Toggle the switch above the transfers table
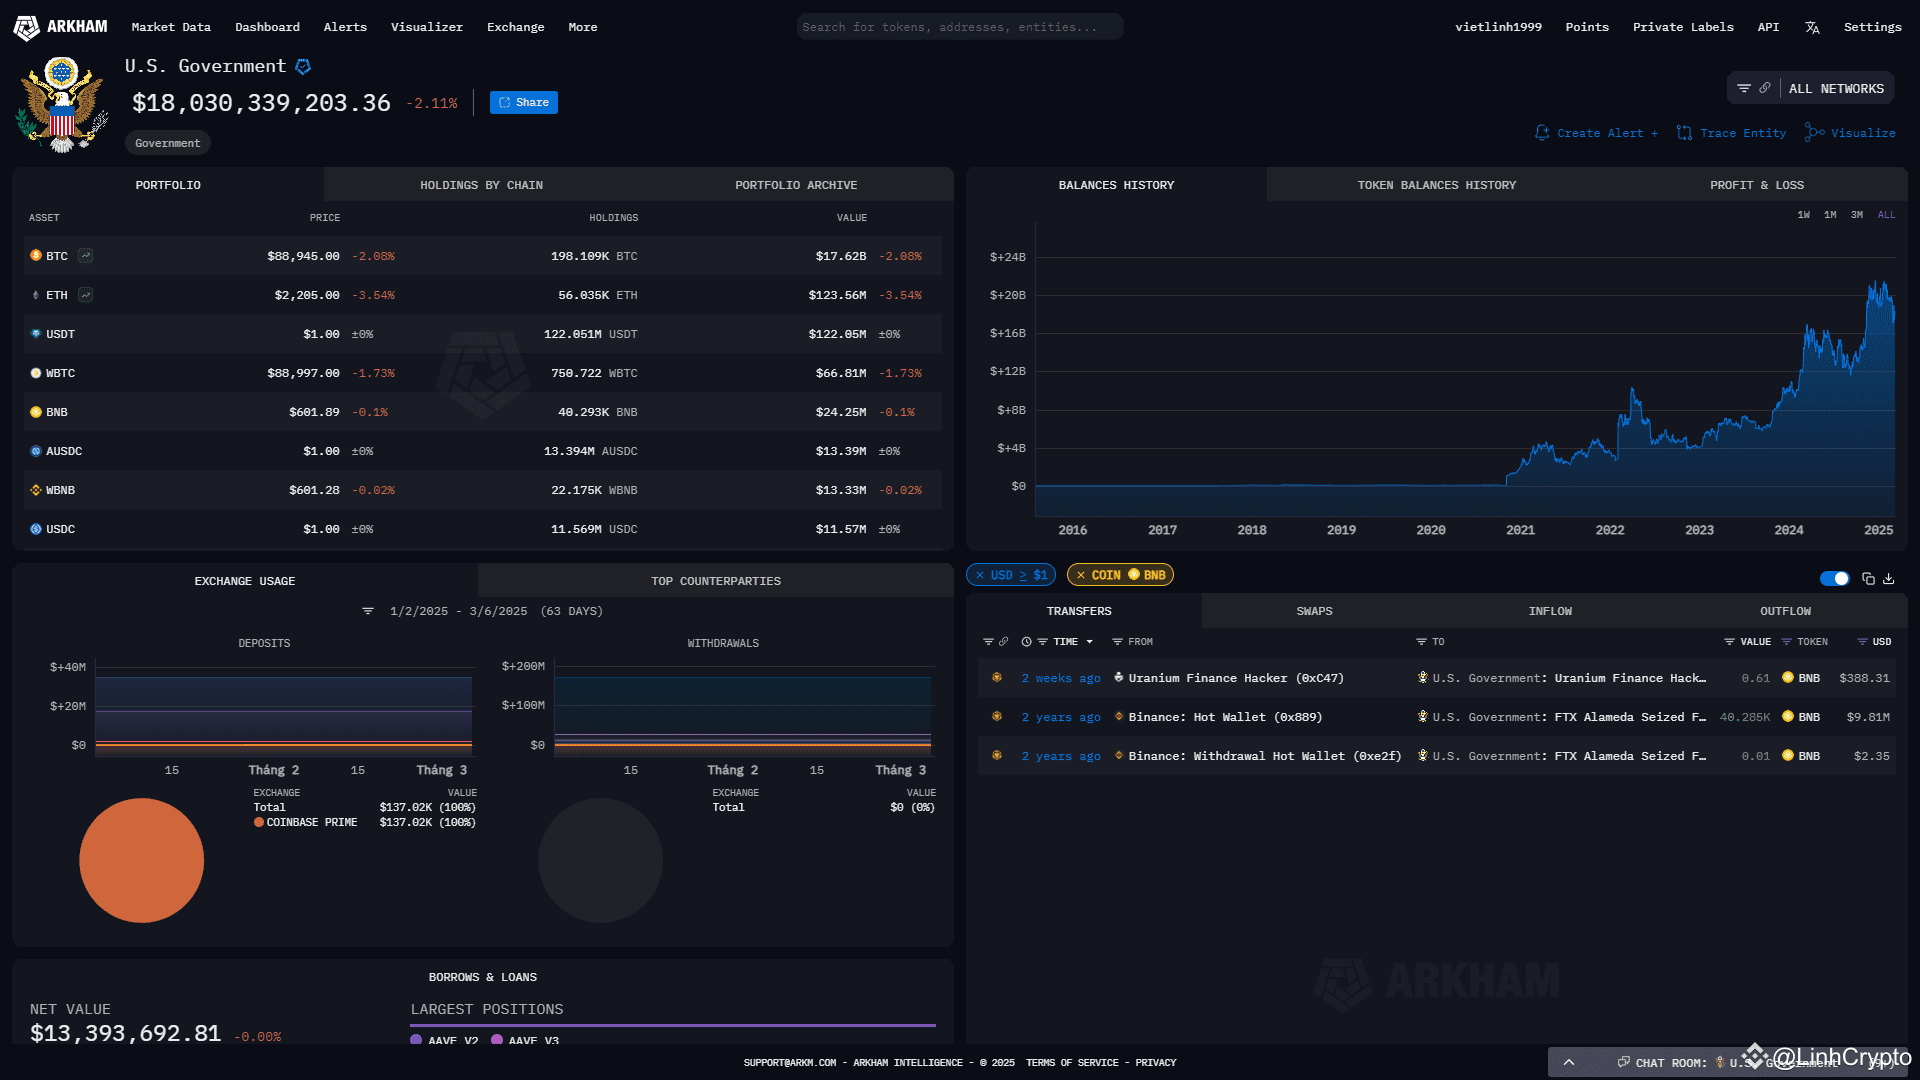This screenshot has height=1080, width=1920. pyautogui.click(x=1834, y=579)
